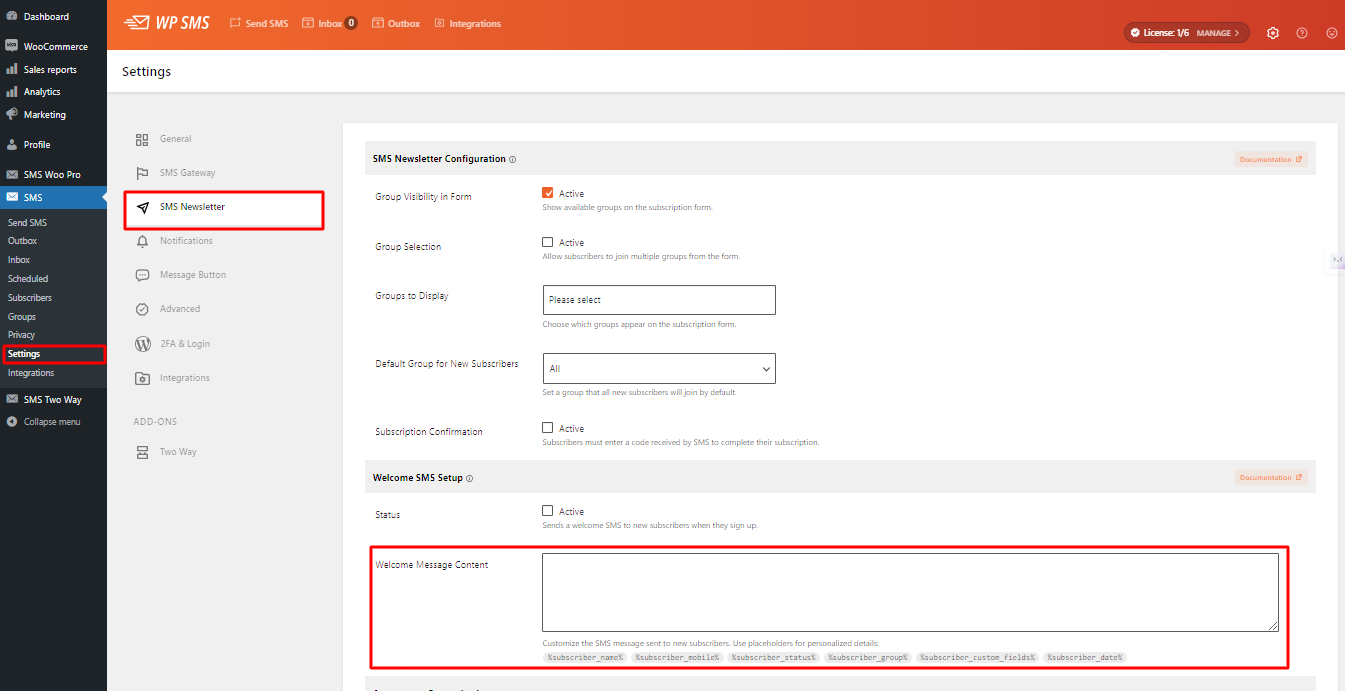Click the Integrations icon in the orange header
The image size is (1345, 691).
pos(440,23)
